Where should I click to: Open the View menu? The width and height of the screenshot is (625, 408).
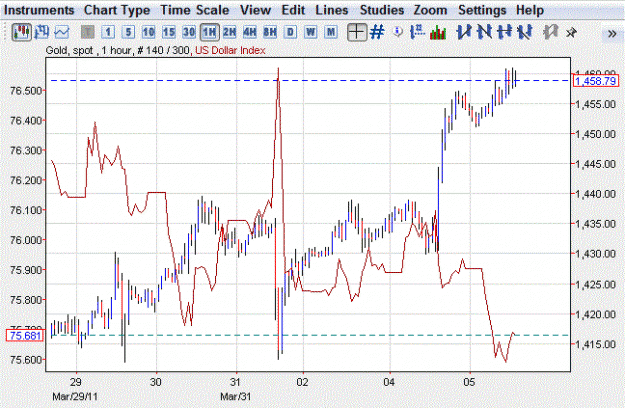click(x=256, y=10)
